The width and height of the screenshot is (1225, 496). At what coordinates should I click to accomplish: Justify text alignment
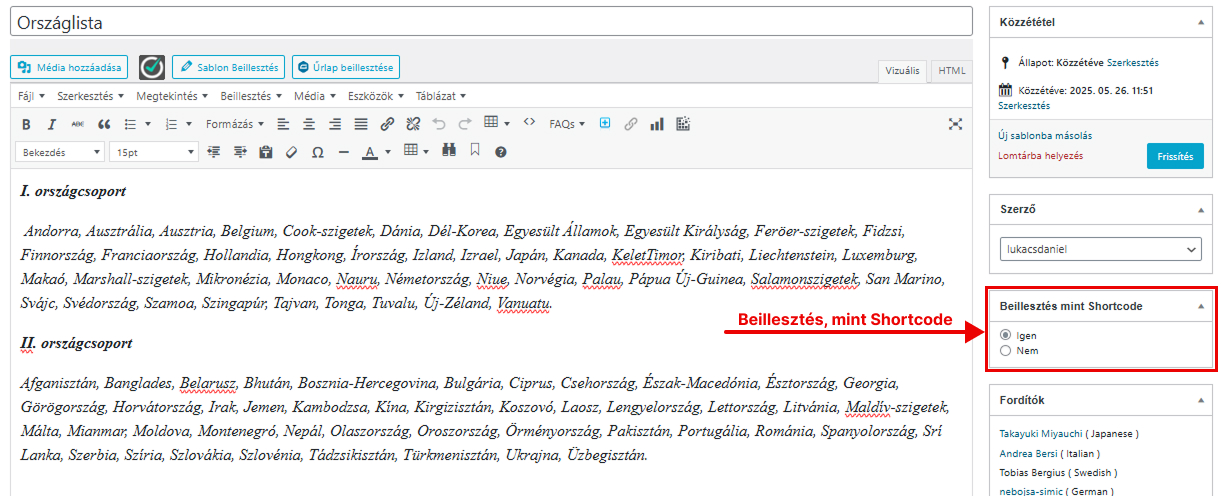pyautogui.click(x=362, y=124)
